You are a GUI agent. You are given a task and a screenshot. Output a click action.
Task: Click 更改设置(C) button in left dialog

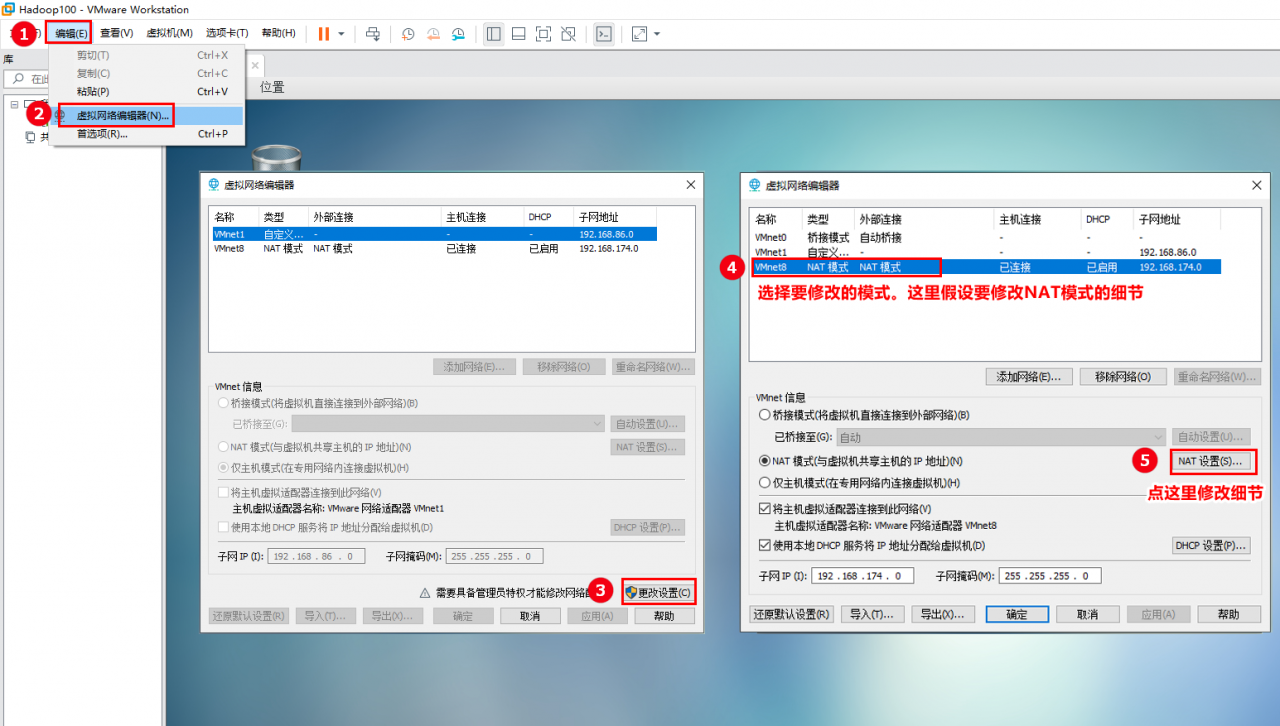(658, 592)
